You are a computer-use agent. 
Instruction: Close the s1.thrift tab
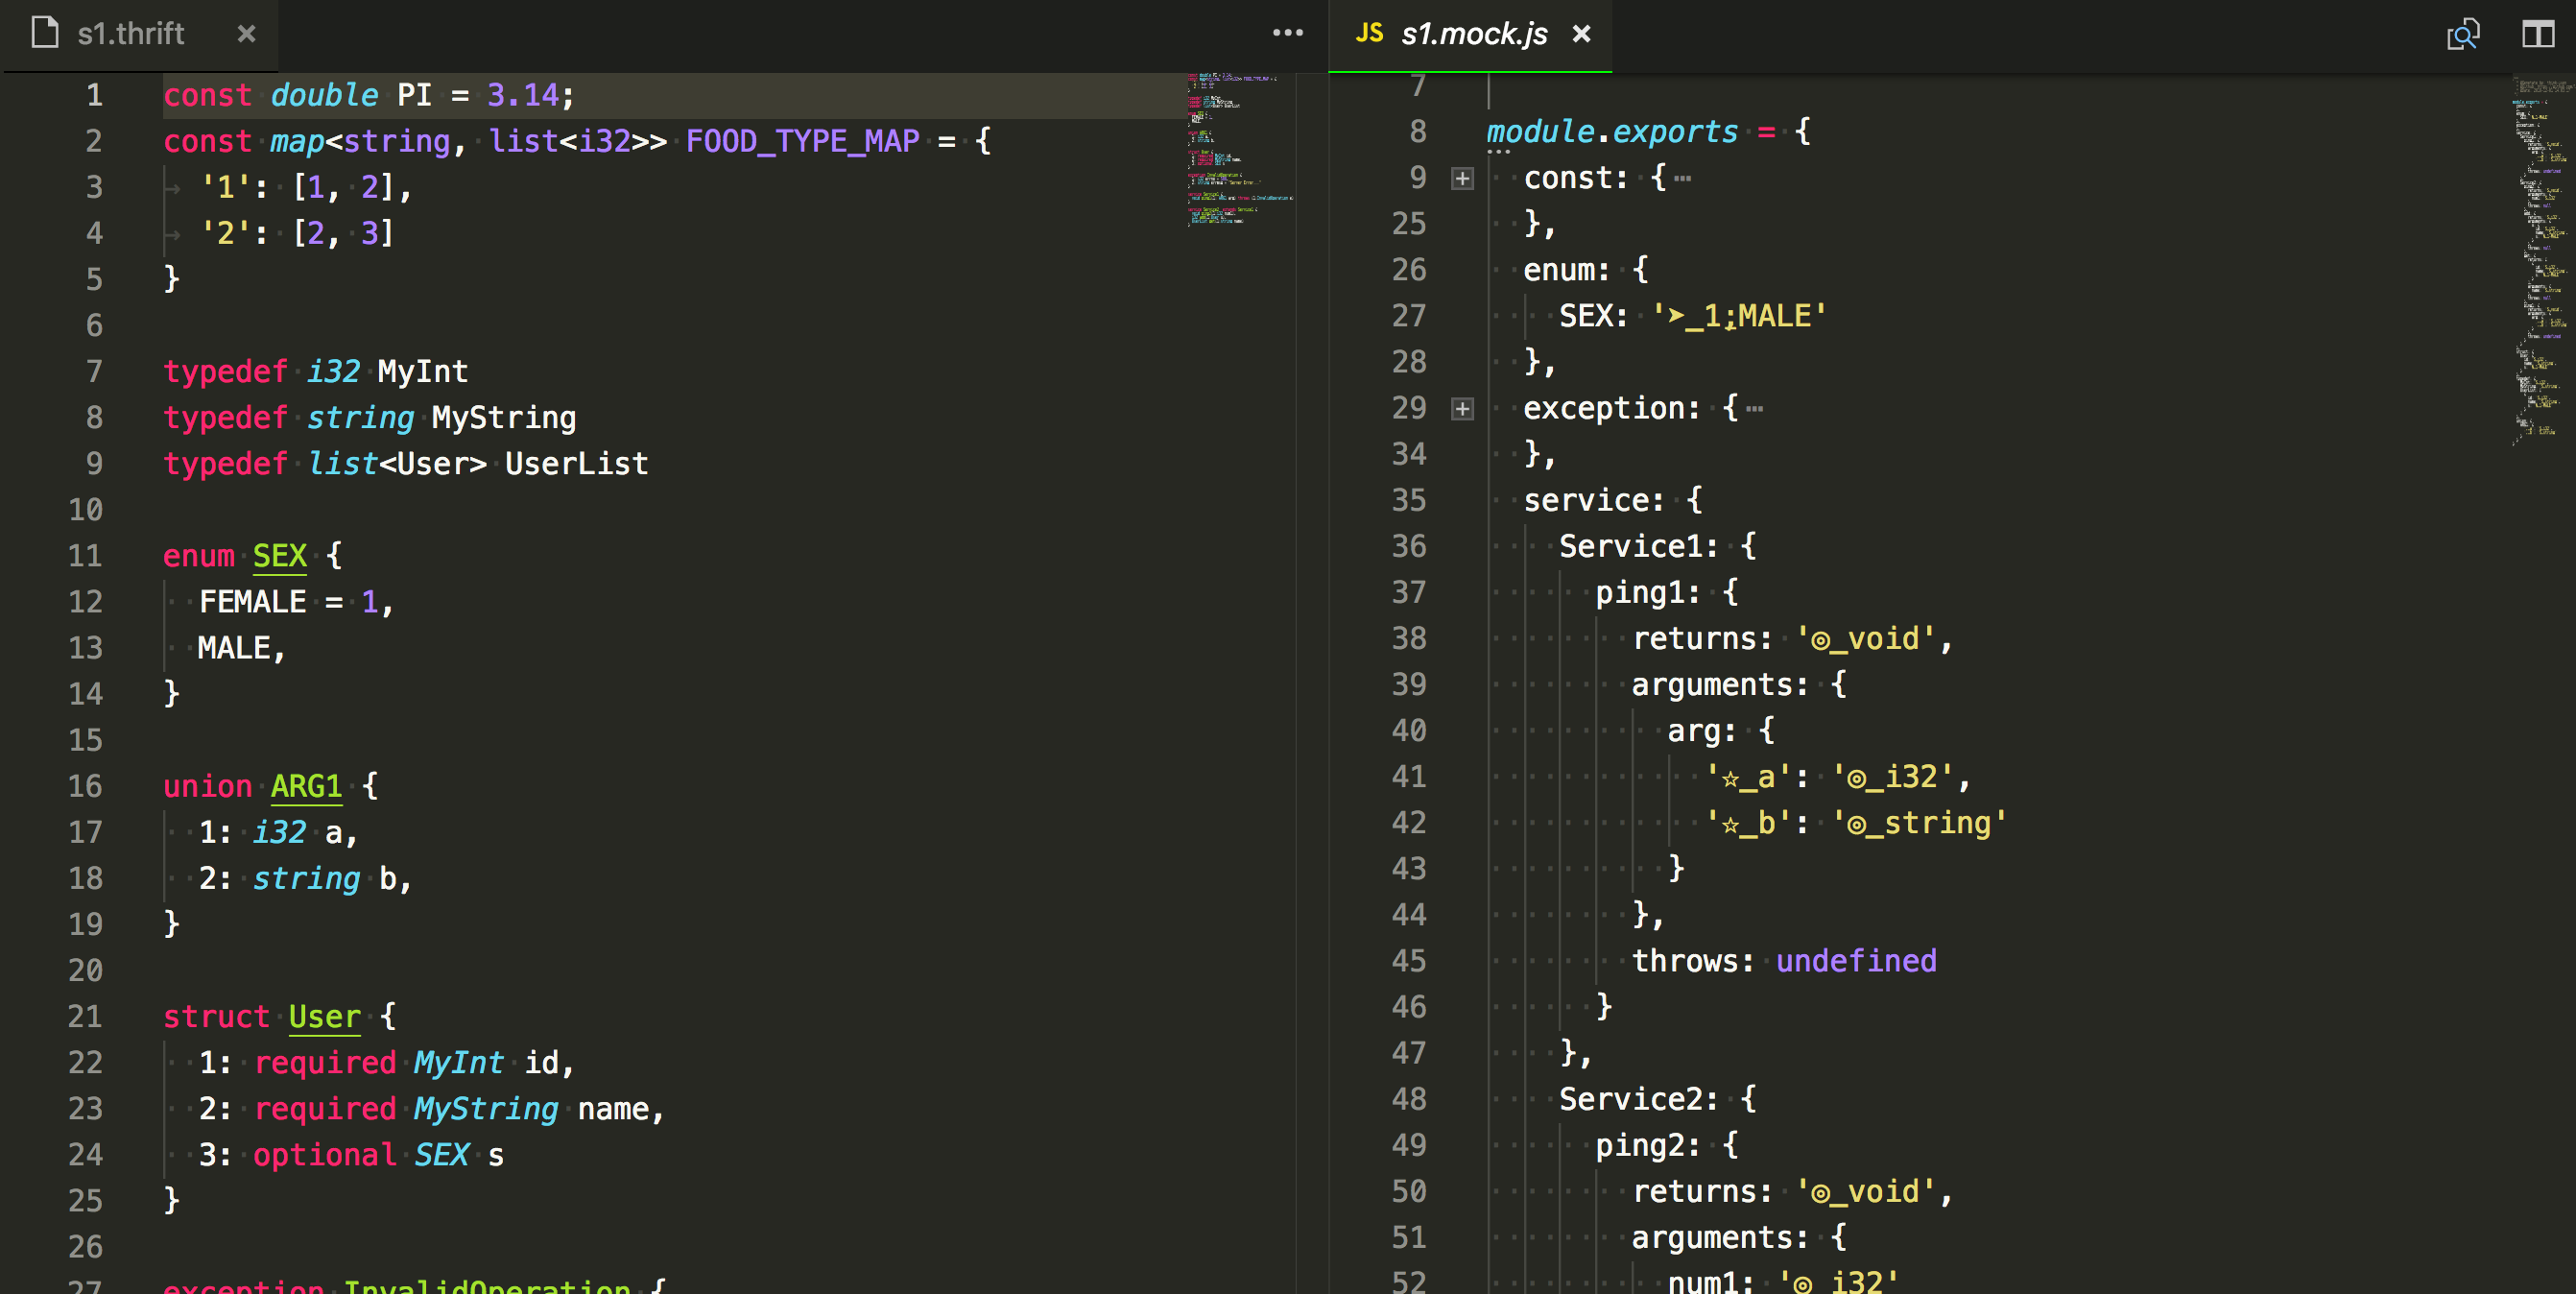[x=246, y=34]
